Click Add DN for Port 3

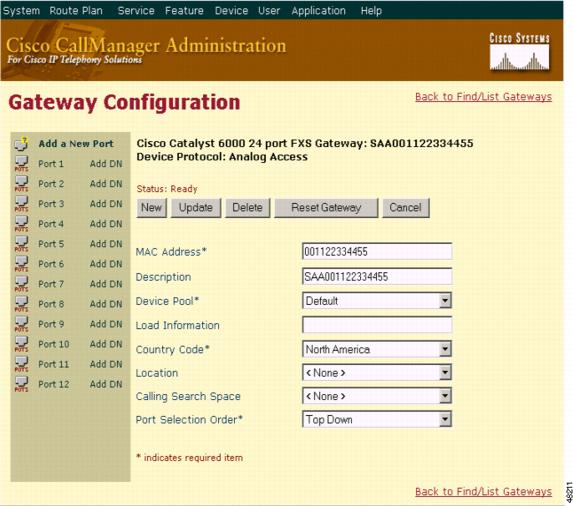pos(106,204)
